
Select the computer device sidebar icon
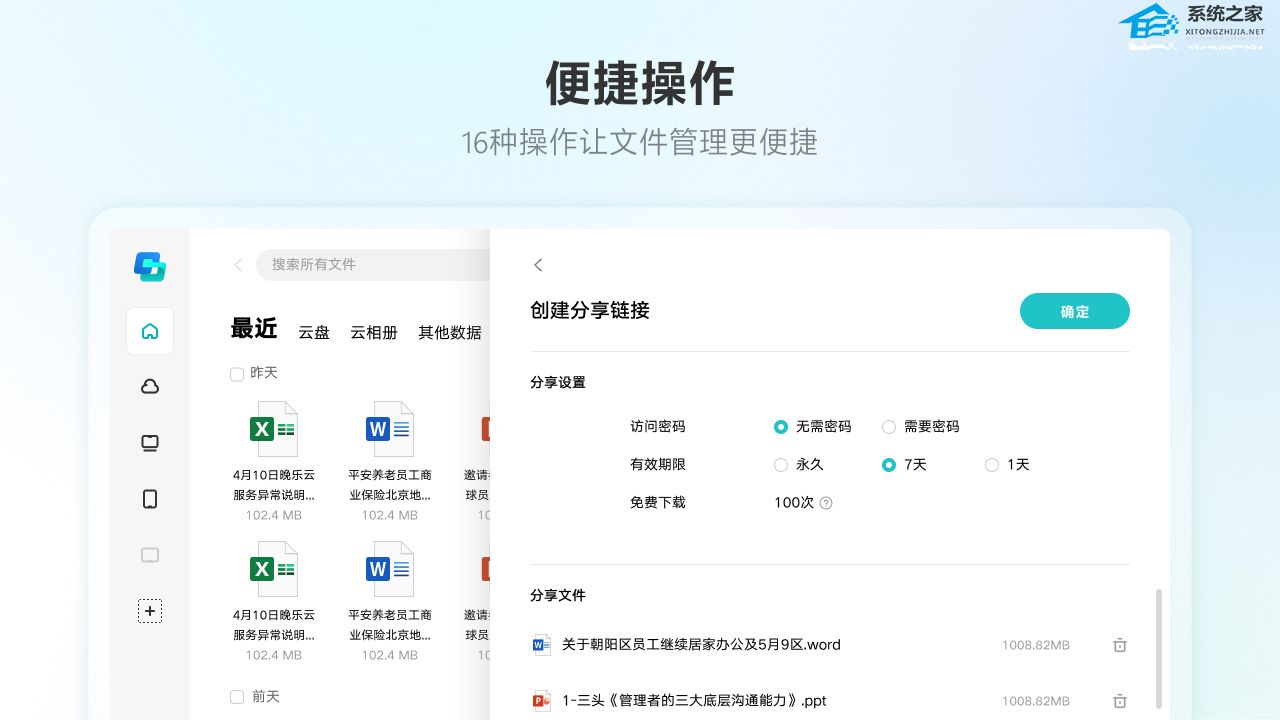150,443
